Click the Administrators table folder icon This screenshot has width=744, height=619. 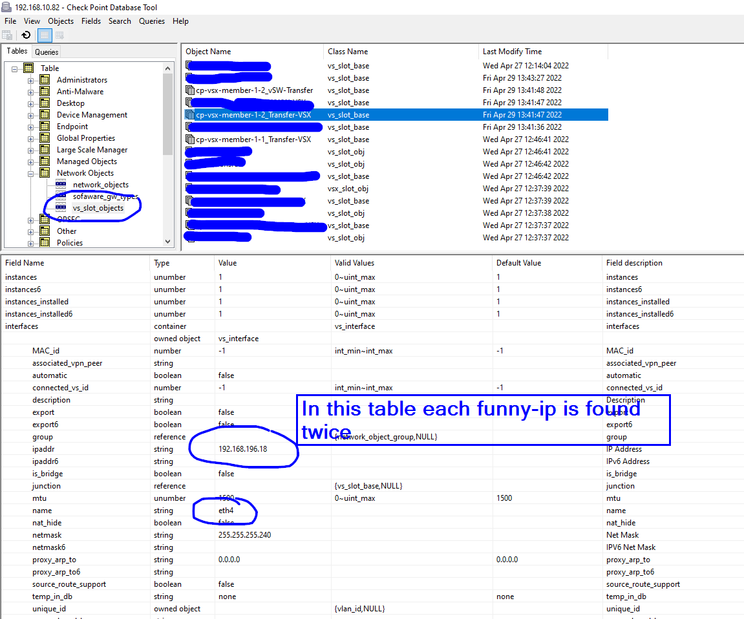pos(44,80)
